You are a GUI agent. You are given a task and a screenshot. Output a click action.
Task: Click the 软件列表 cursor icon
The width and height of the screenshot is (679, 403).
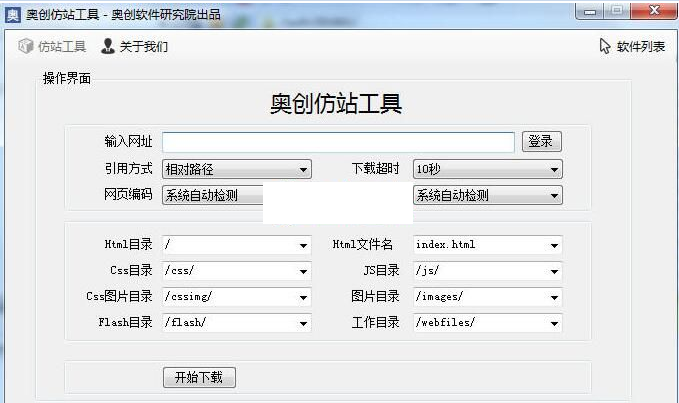(x=605, y=46)
